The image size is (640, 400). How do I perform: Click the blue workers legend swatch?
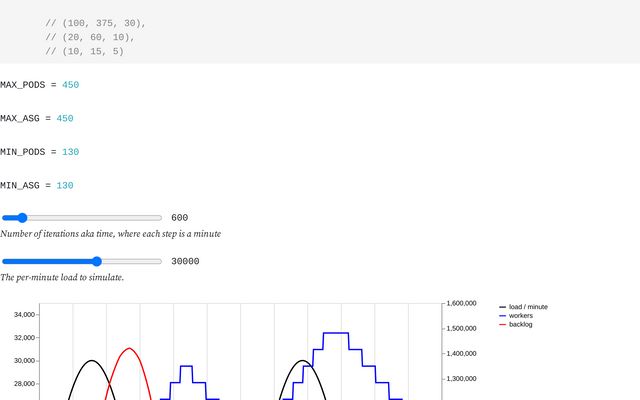click(x=502, y=316)
